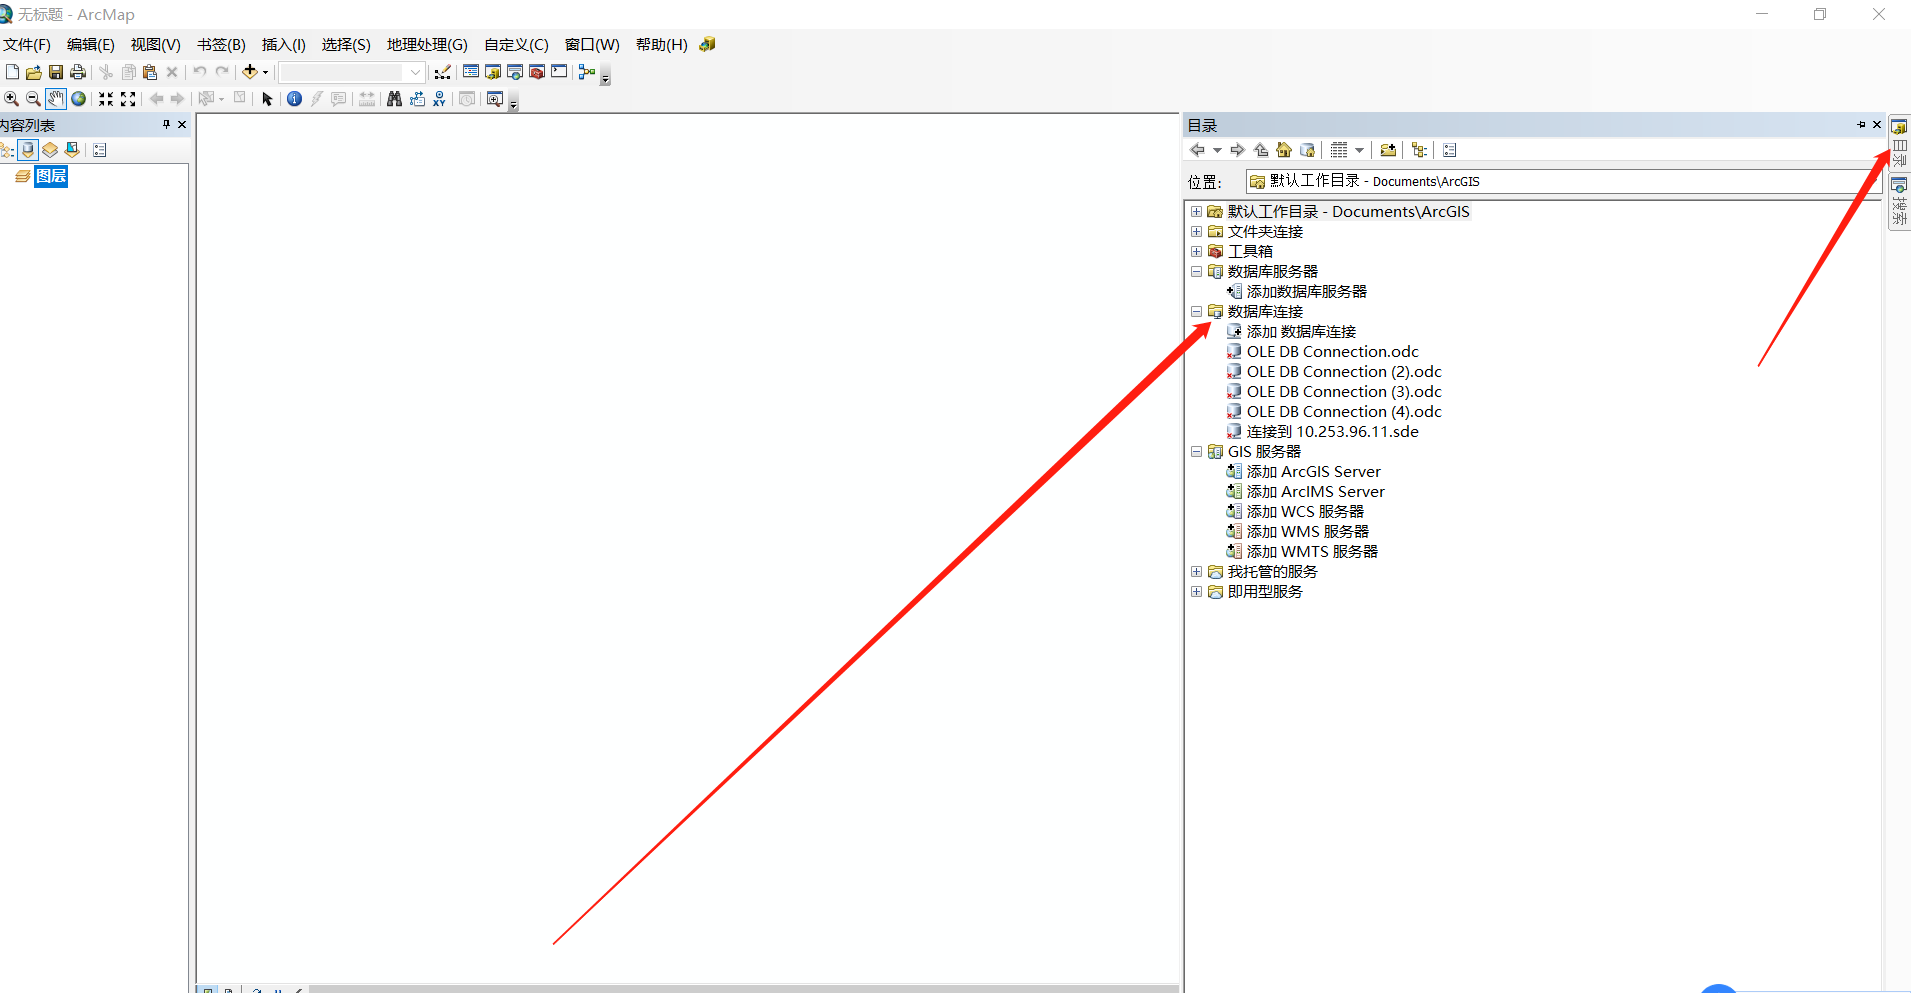Open the Find tool with binoculars icon
The height and width of the screenshot is (993, 1911).
393,98
